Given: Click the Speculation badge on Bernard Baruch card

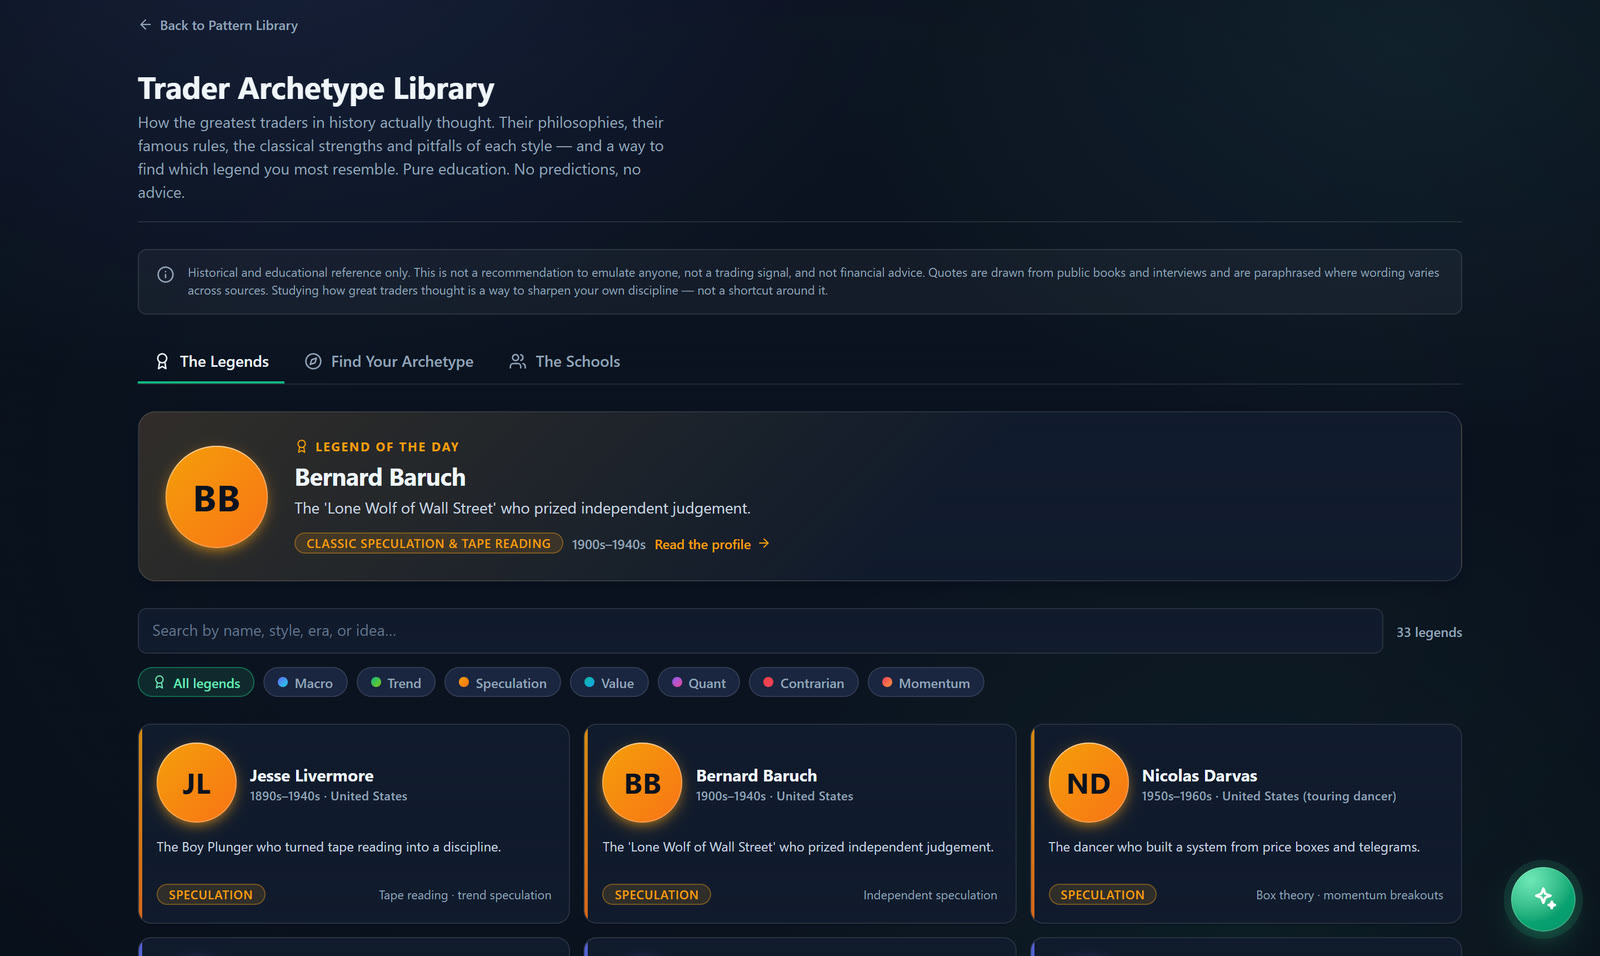Looking at the screenshot, I should [x=657, y=895].
